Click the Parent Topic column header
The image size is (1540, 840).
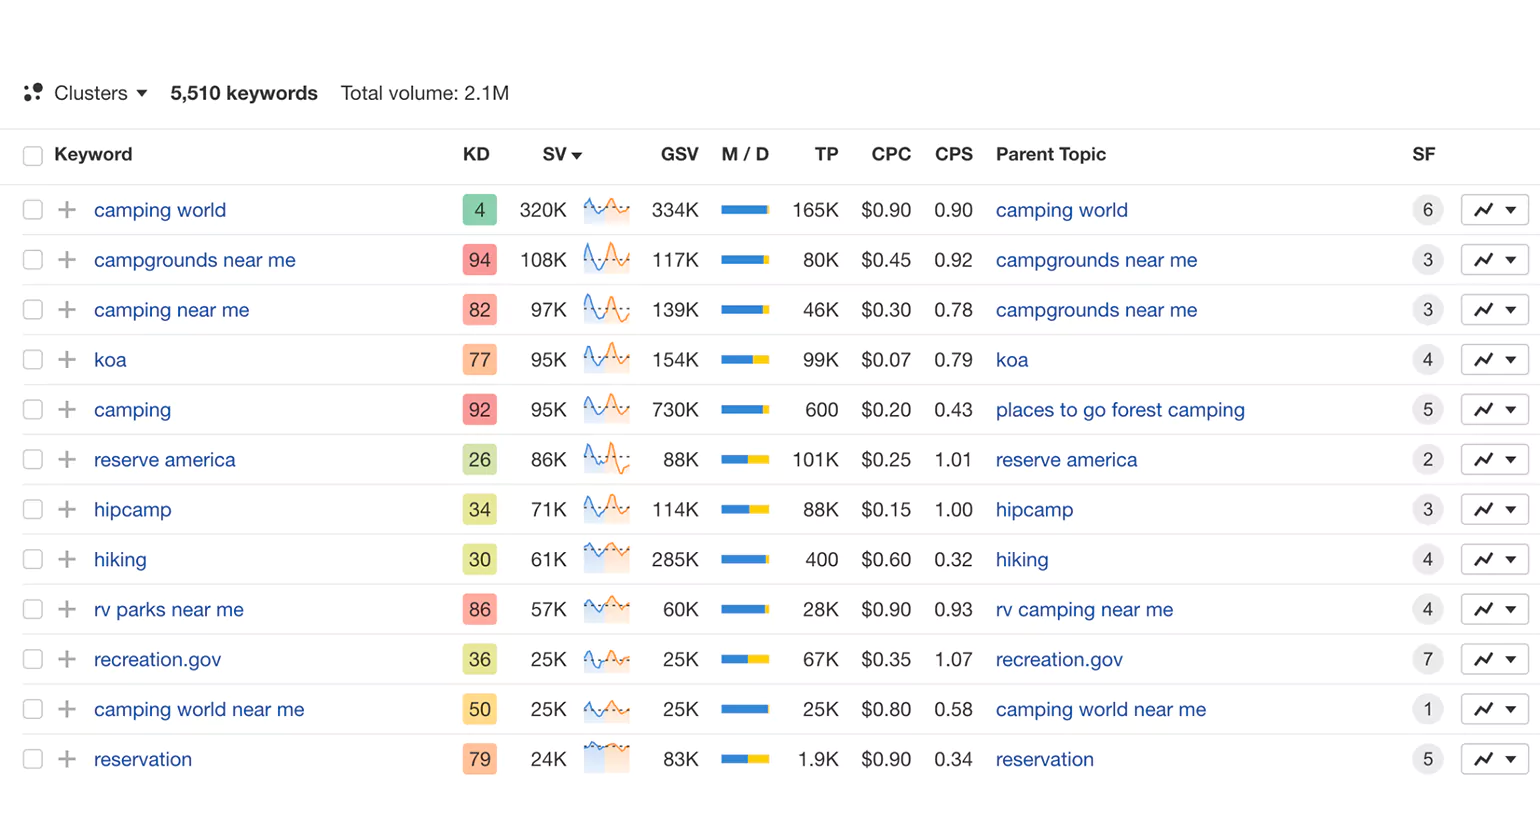1050,154
